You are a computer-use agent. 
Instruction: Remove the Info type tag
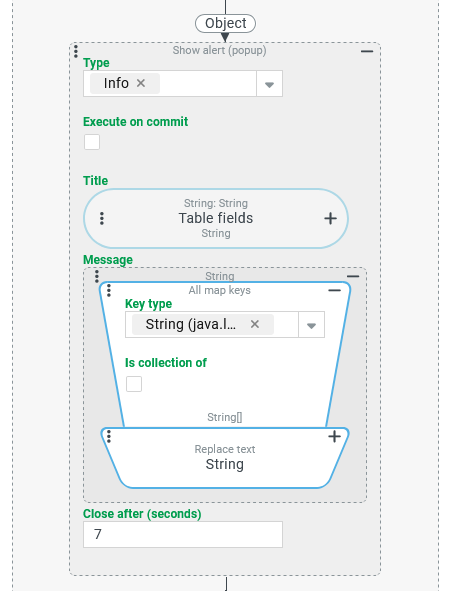pyautogui.click(x=141, y=83)
